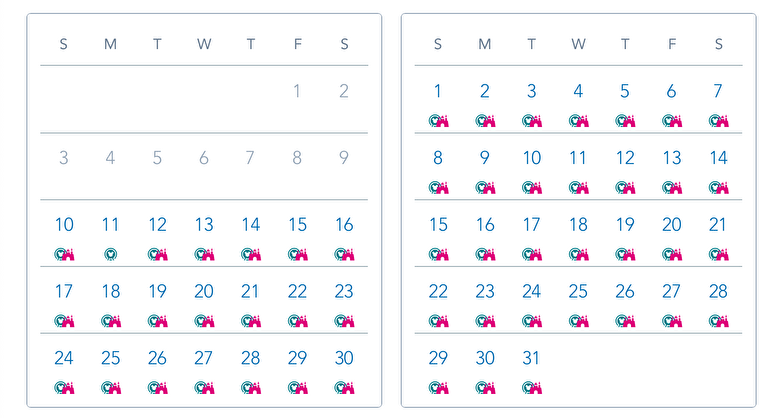Click the pink castle icon below Wednesday the 25th
This screenshot has width=770, height=418.
pyautogui.click(x=583, y=321)
